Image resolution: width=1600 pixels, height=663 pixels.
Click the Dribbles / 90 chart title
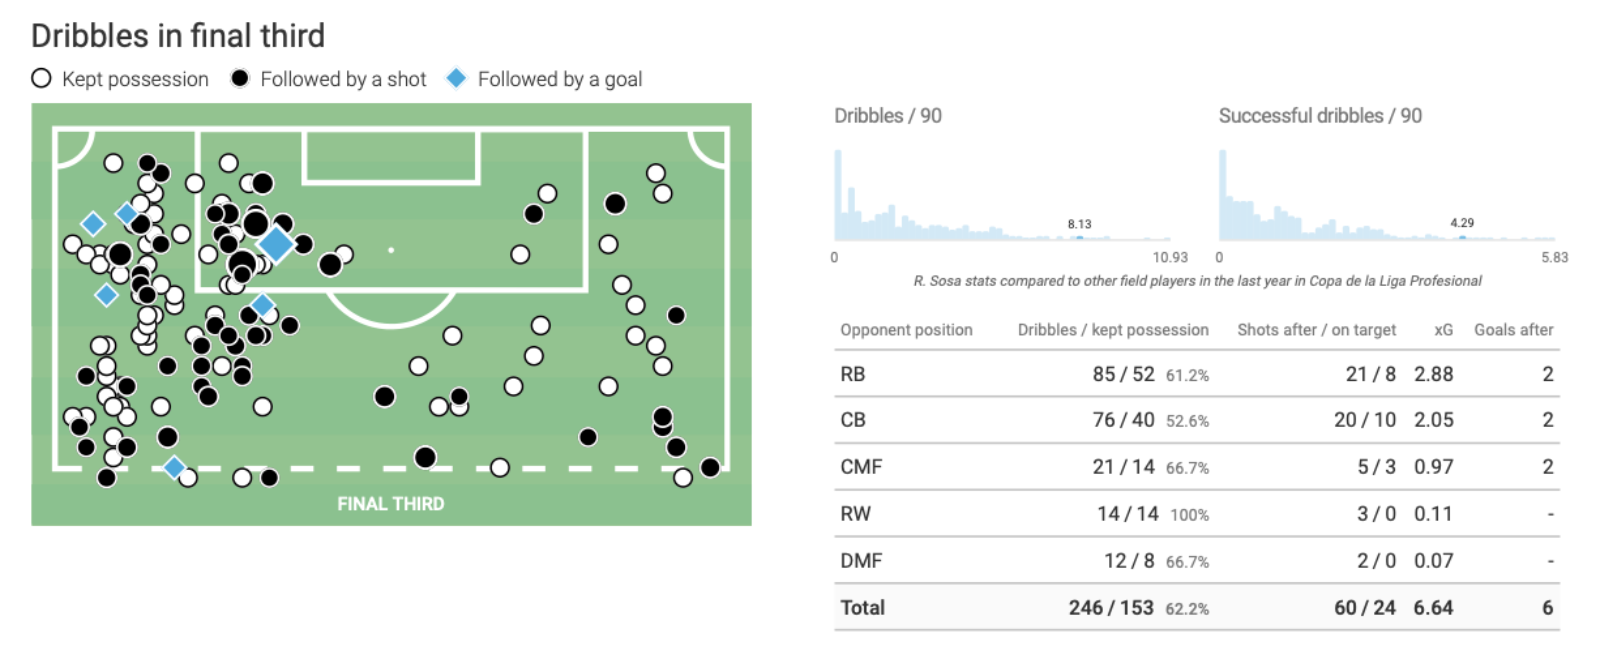(888, 116)
